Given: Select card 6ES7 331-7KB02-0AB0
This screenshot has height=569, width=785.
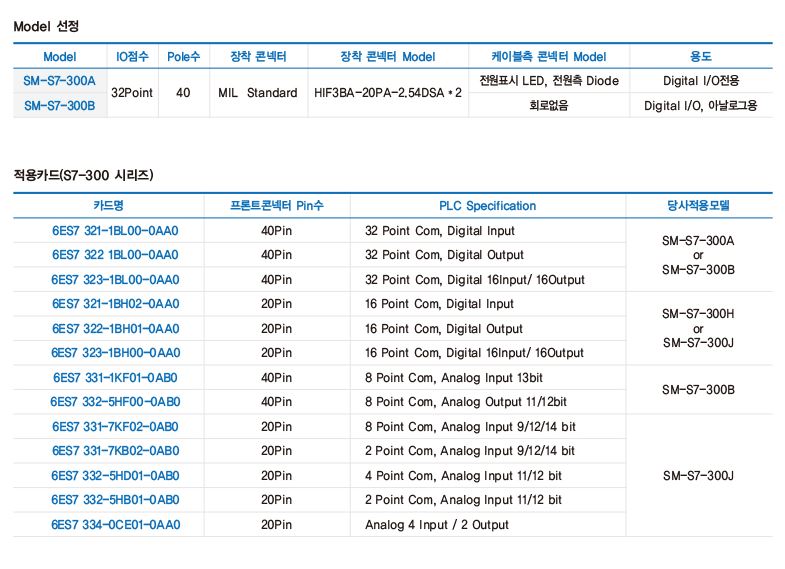Looking at the screenshot, I should pos(116,451).
